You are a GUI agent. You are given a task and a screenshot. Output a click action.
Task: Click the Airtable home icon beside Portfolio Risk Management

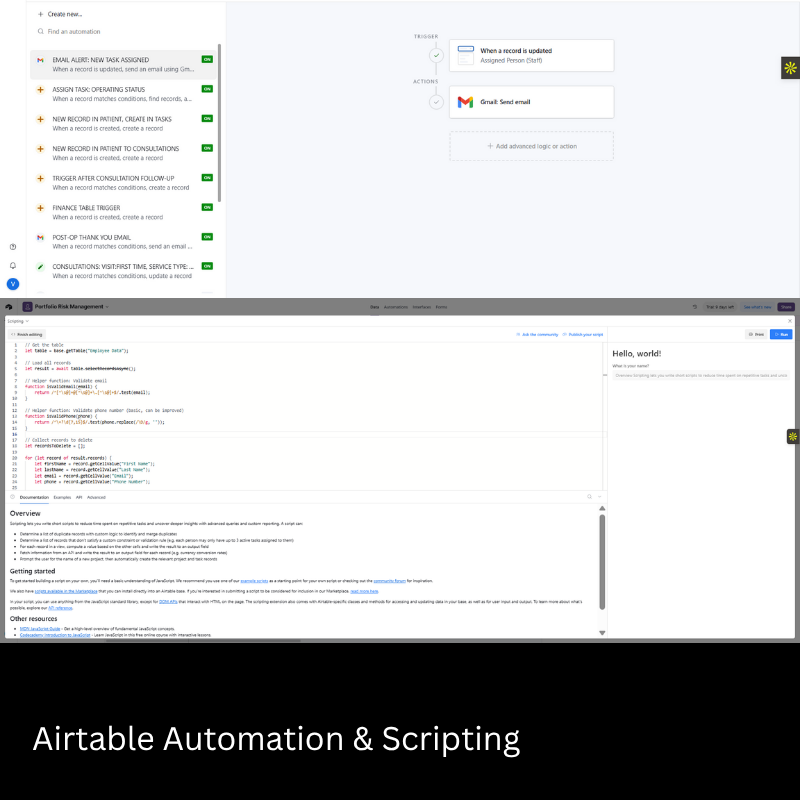pyautogui.click(x=9, y=307)
